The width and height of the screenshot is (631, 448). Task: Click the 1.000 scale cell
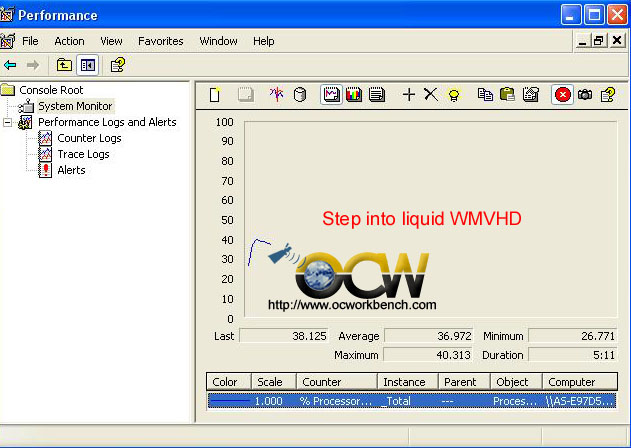(x=268, y=401)
